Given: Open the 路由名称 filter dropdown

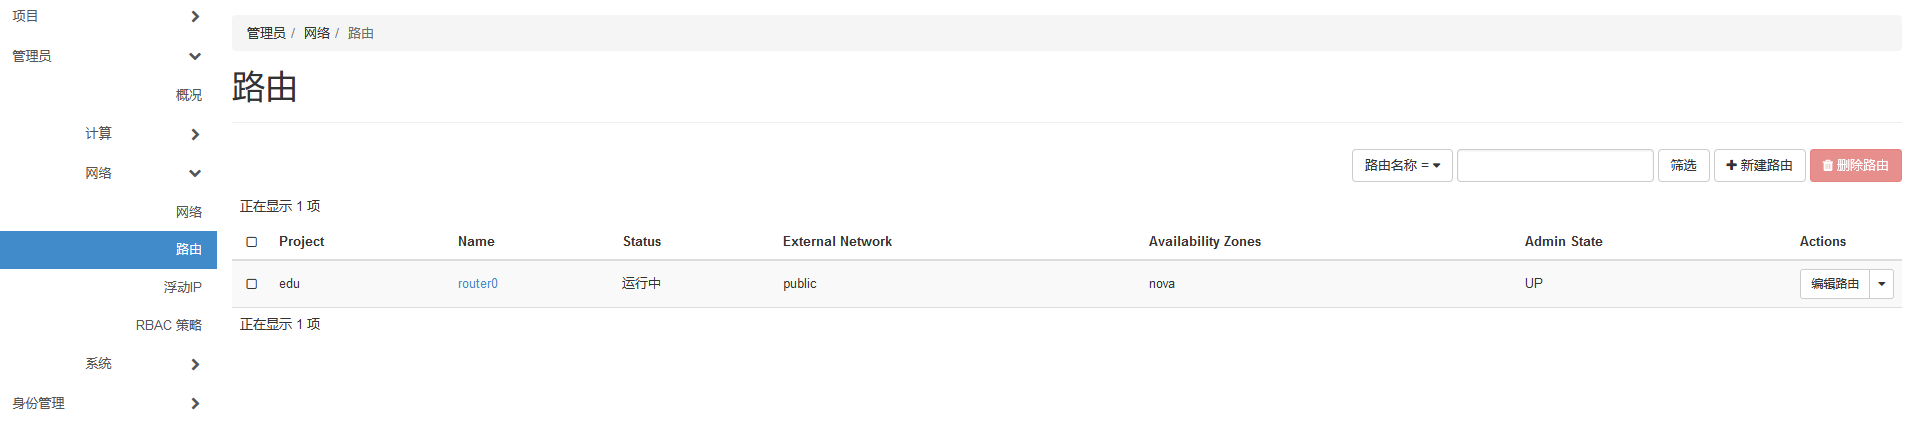Looking at the screenshot, I should click(1401, 166).
